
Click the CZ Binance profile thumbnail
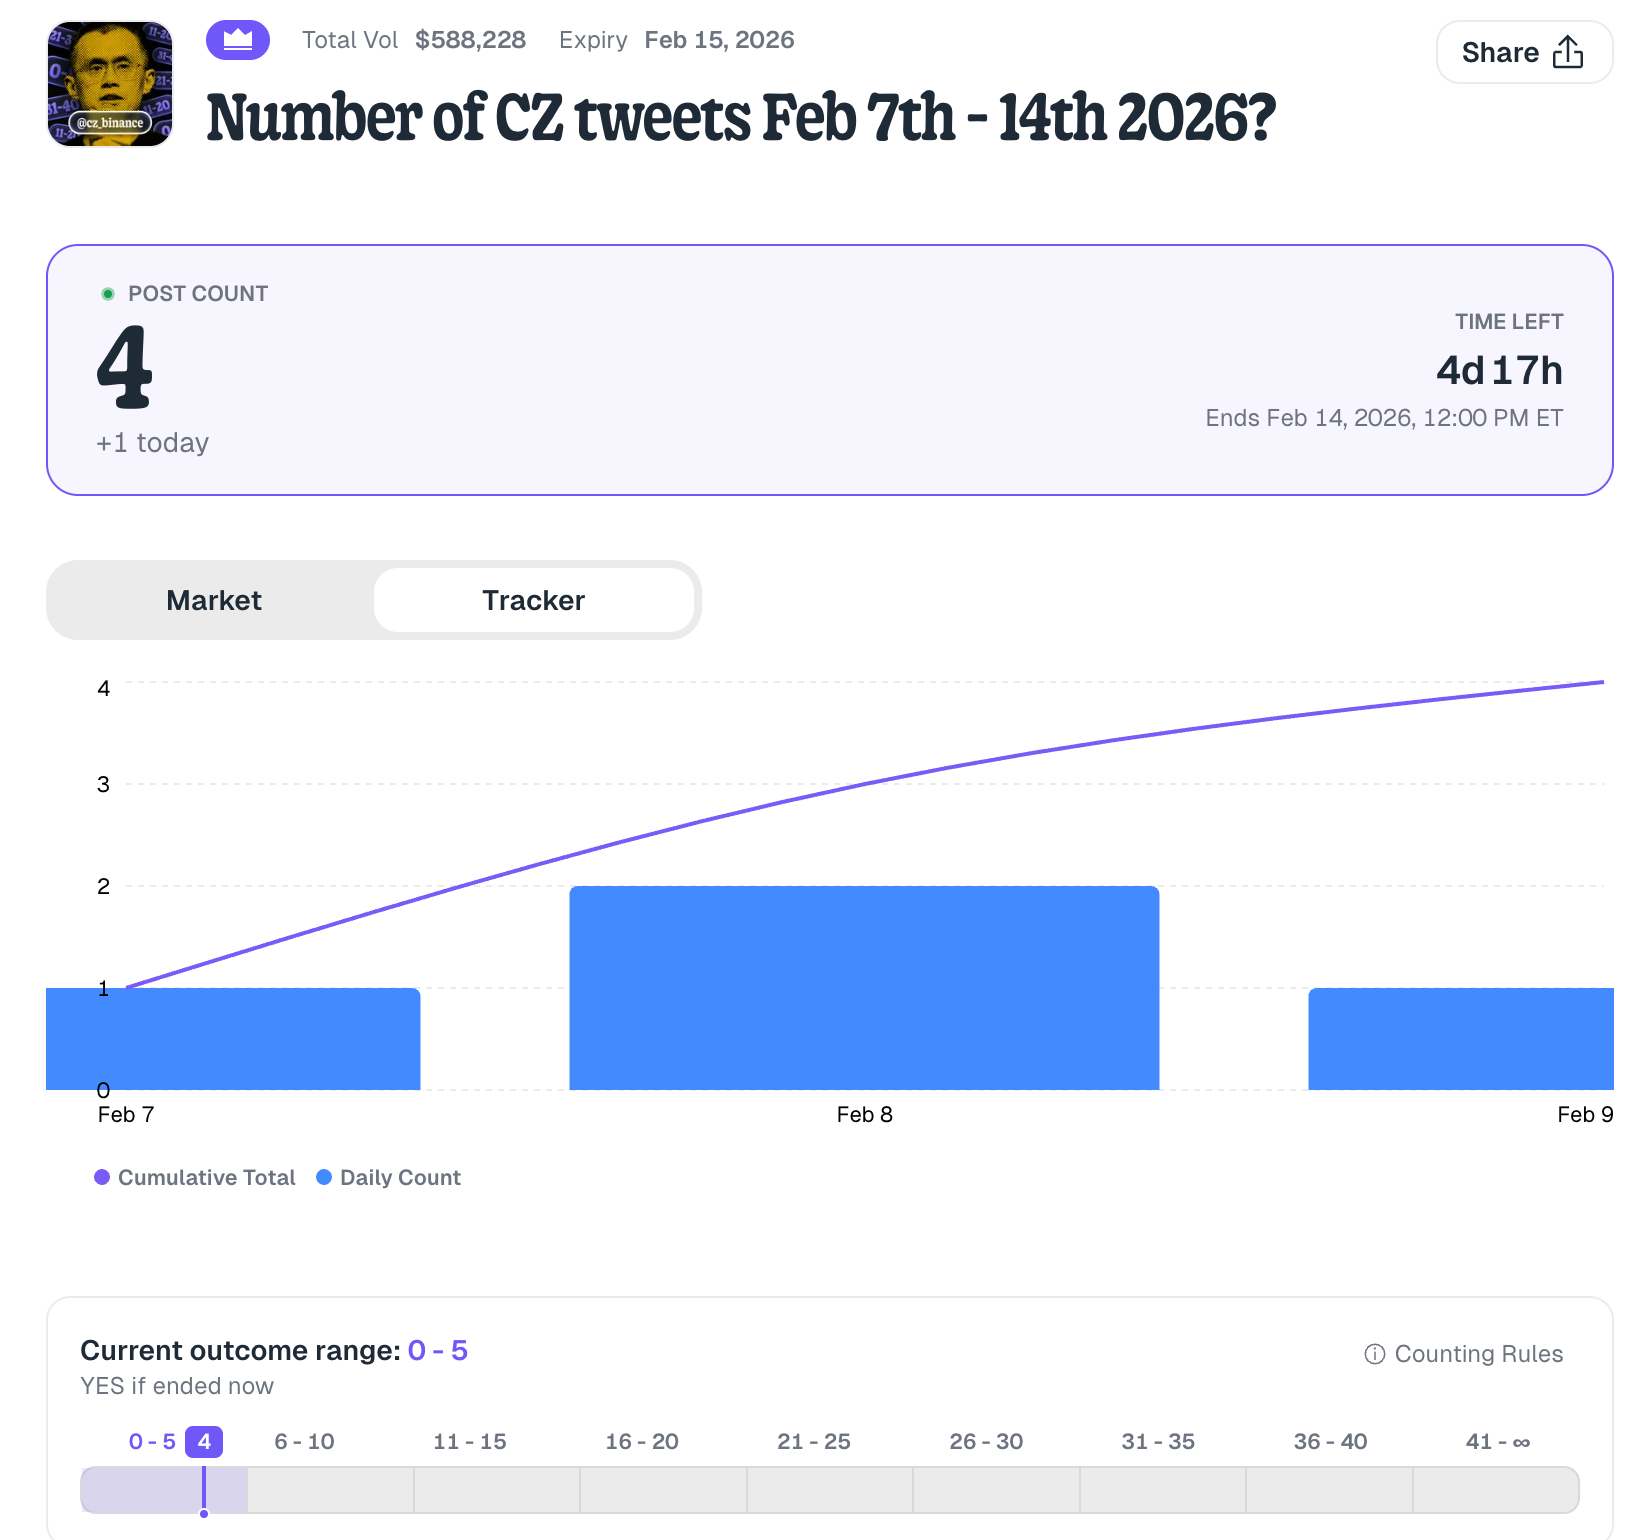tap(110, 84)
